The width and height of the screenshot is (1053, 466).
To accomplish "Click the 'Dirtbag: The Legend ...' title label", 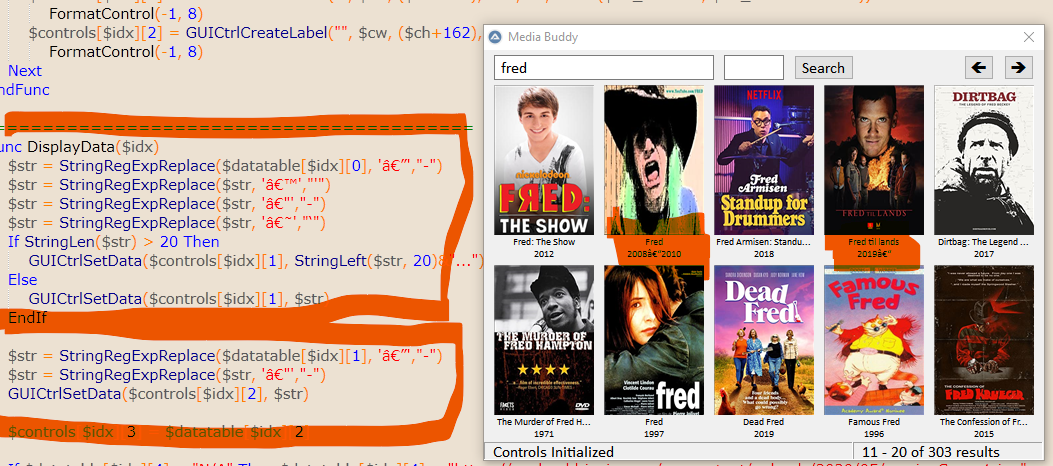I will point(984,242).
